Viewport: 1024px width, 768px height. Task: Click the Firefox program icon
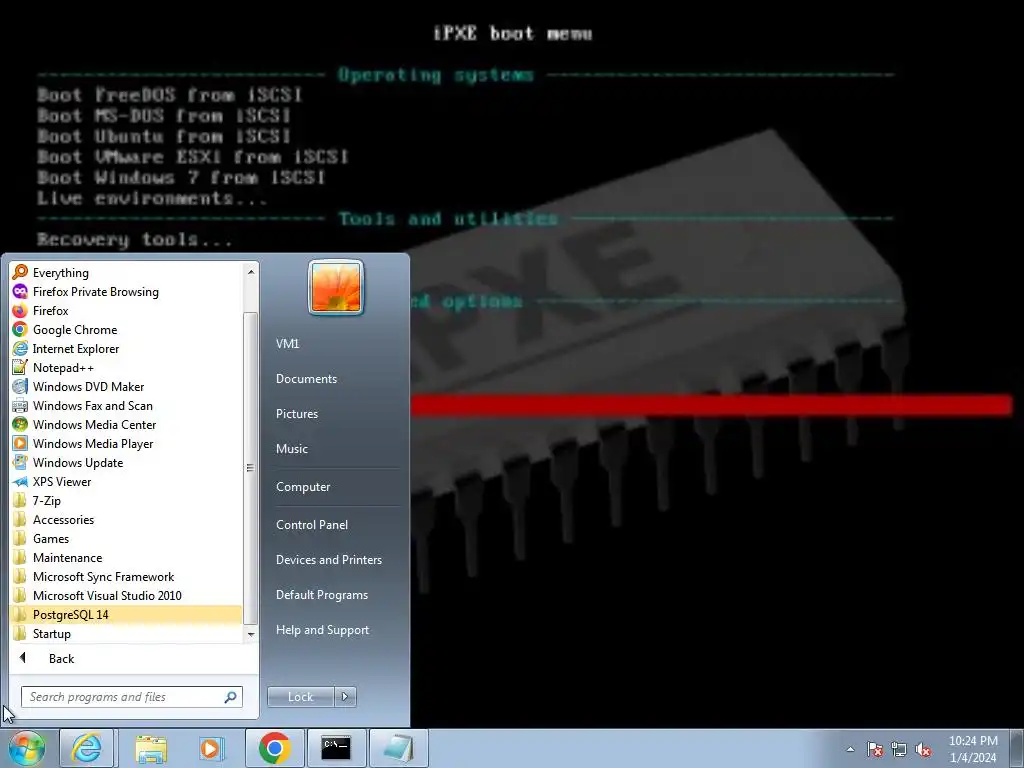(20, 310)
